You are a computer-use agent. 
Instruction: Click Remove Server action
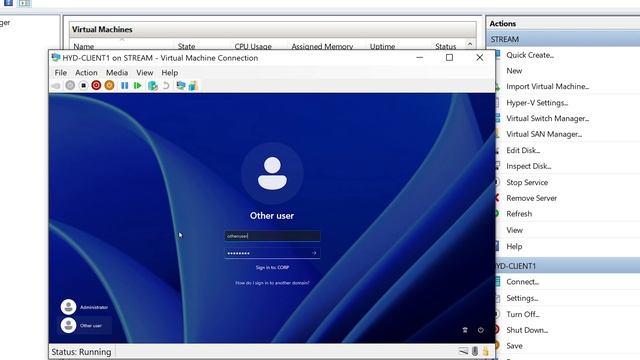click(532, 198)
